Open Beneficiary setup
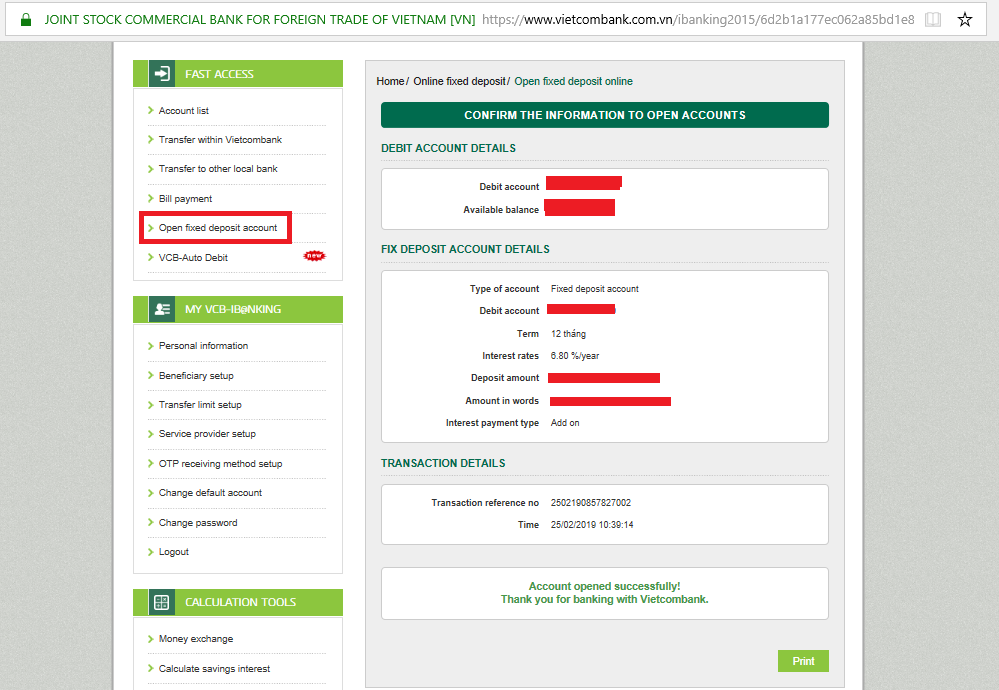Image resolution: width=999 pixels, height=690 pixels. click(196, 376)
